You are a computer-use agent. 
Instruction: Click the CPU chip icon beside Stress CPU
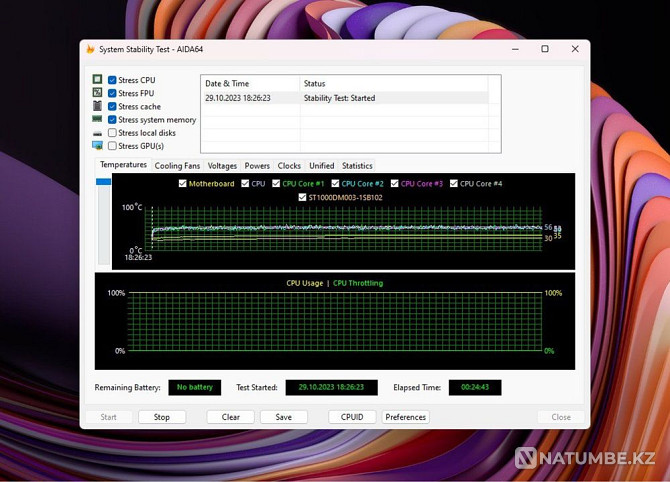coord(97,79)
